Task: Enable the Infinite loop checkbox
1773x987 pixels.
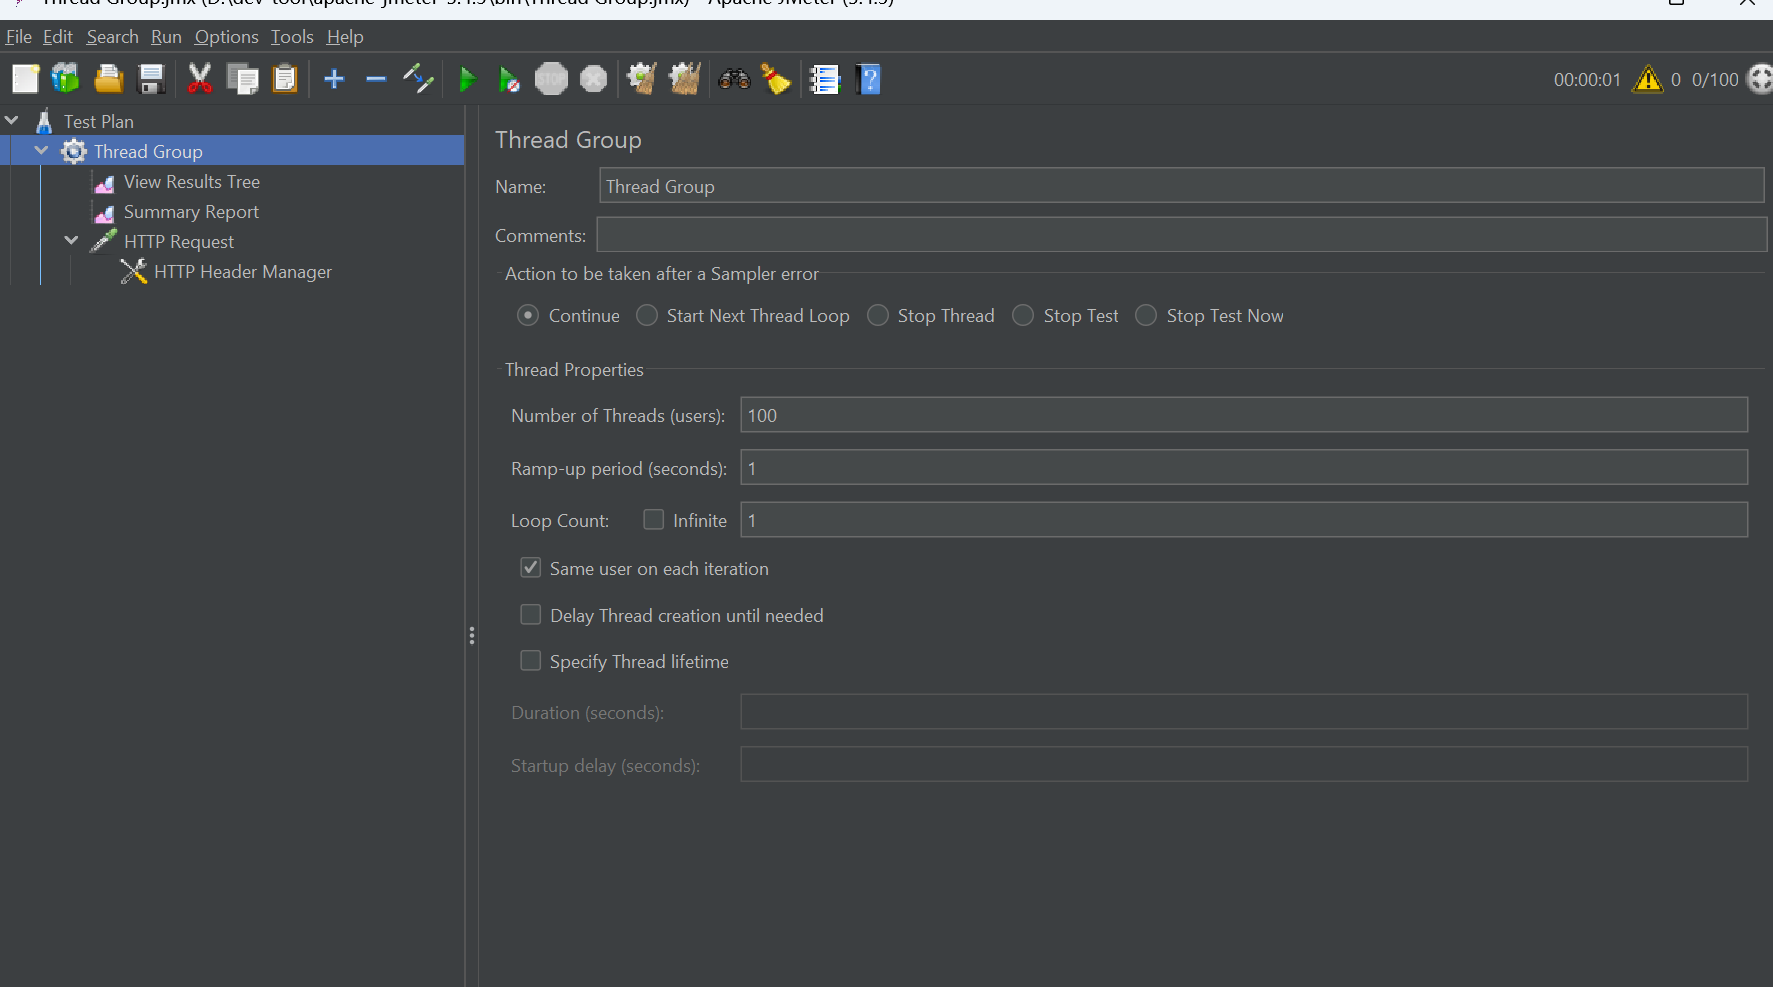Action: pos(654,520)
